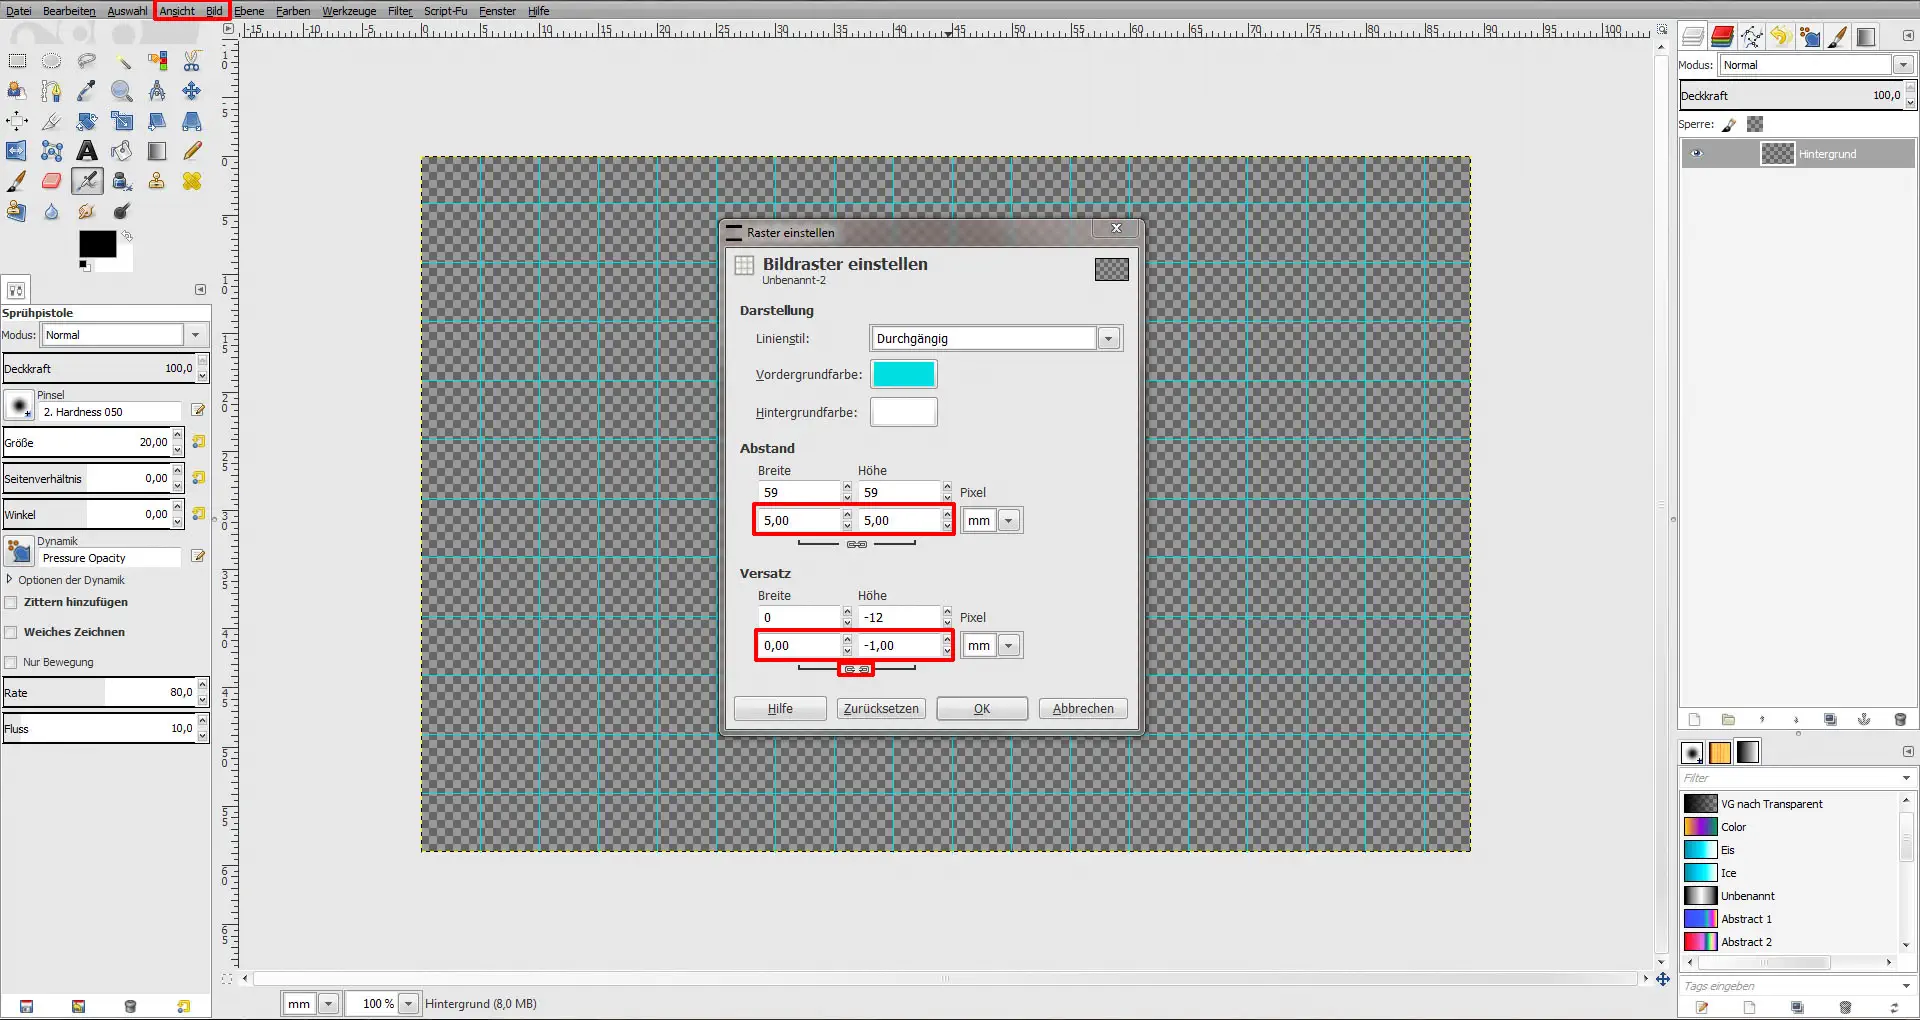Confirm the grid dialog with OK
Screen dimensions: 1920x1020
click(981, 708)
